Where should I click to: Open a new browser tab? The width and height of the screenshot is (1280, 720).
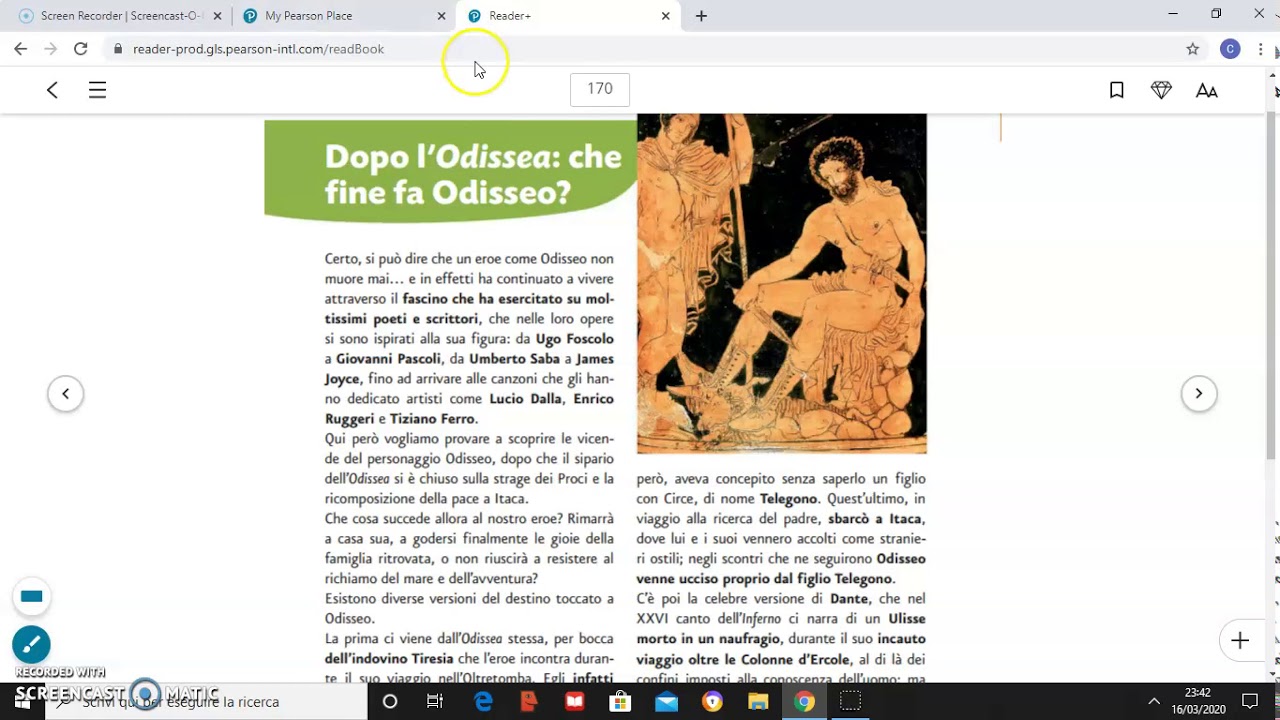701,16
